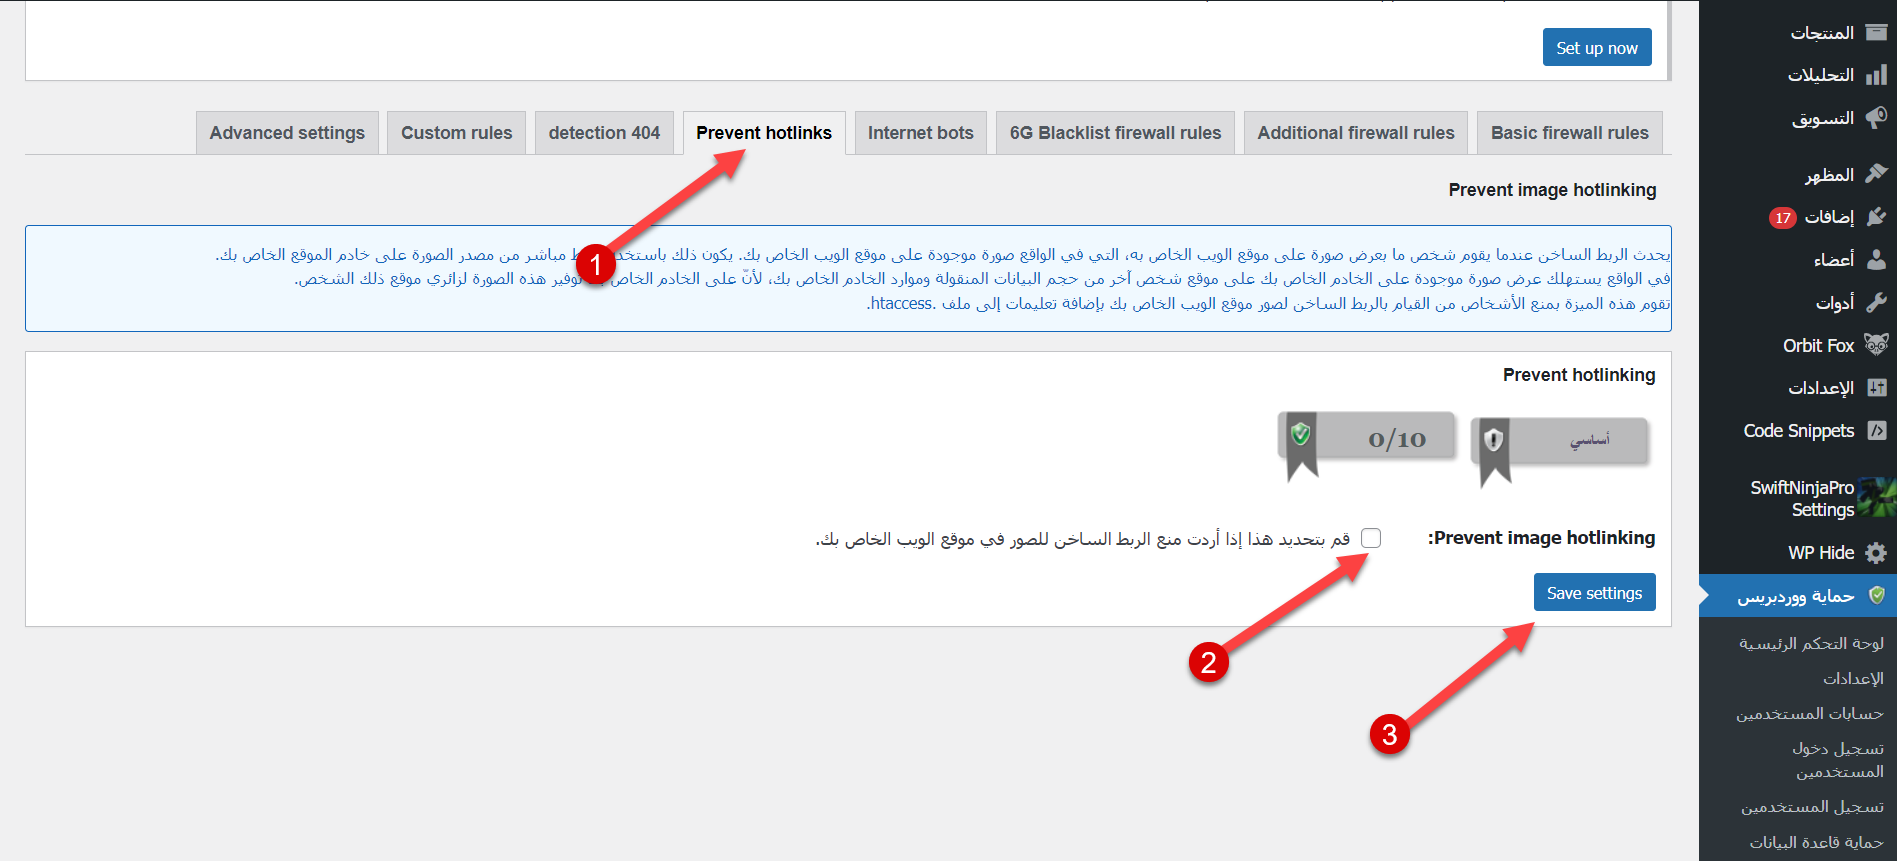Click the green shield icon beside حماية ووردبريس

coord(1877,595)
